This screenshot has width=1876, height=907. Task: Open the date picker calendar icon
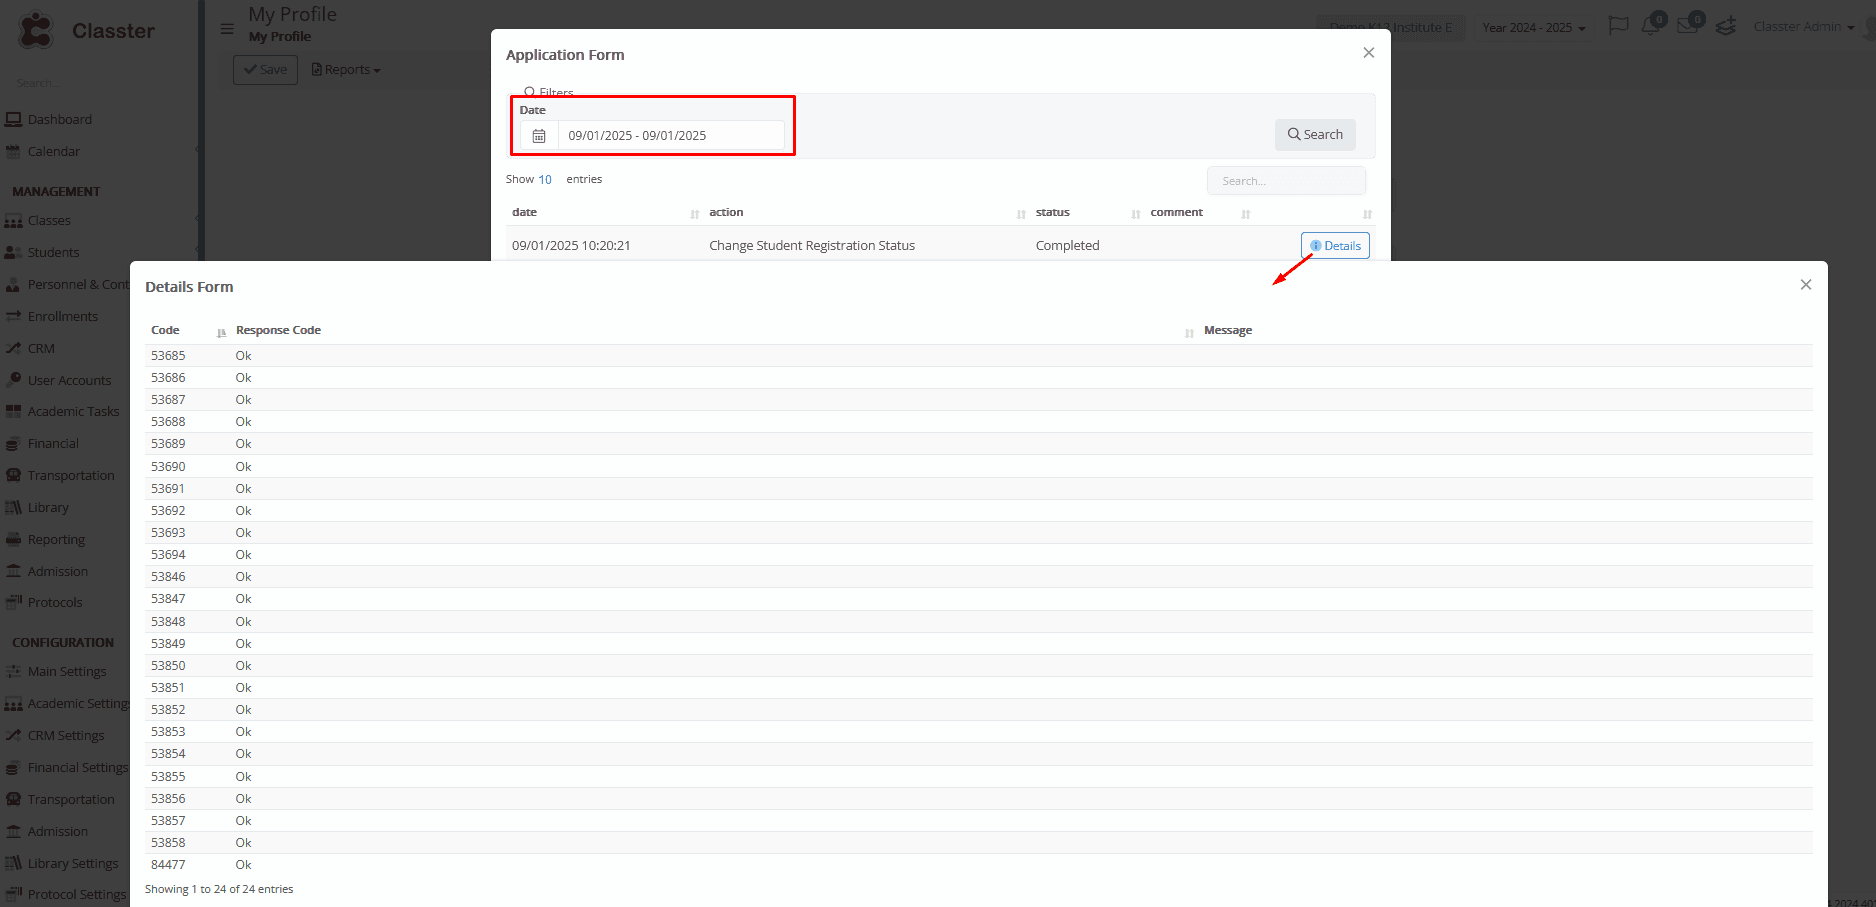click(539, 135)
